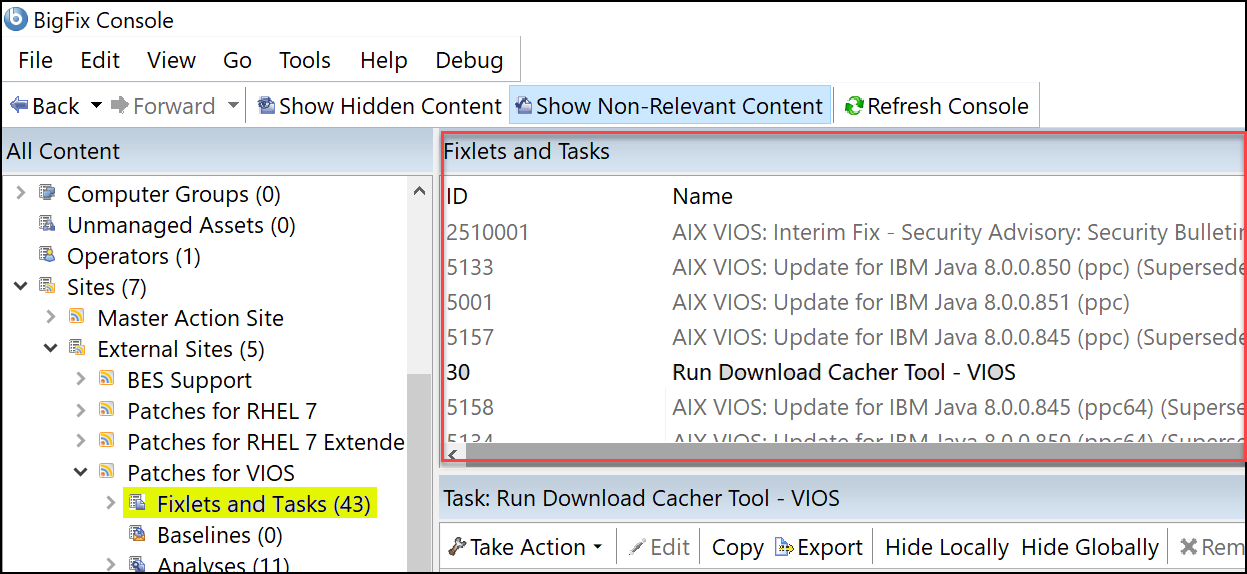Click the Show Hidden Content icon
Image resolution: width=1247 pixels, height=574 pixels.
[x=266, y=105]
